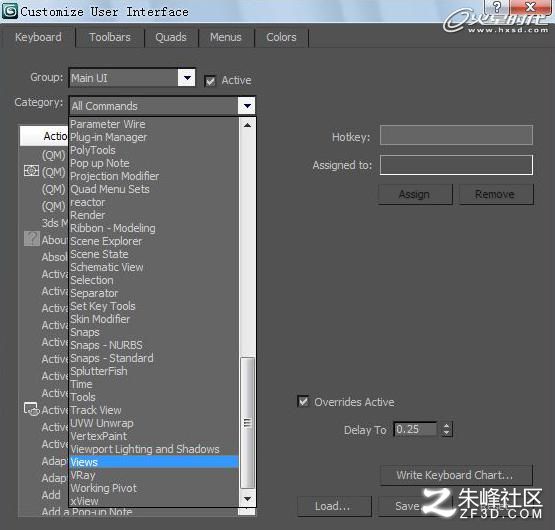Click the Assigned to field

[x=456, y=165]
